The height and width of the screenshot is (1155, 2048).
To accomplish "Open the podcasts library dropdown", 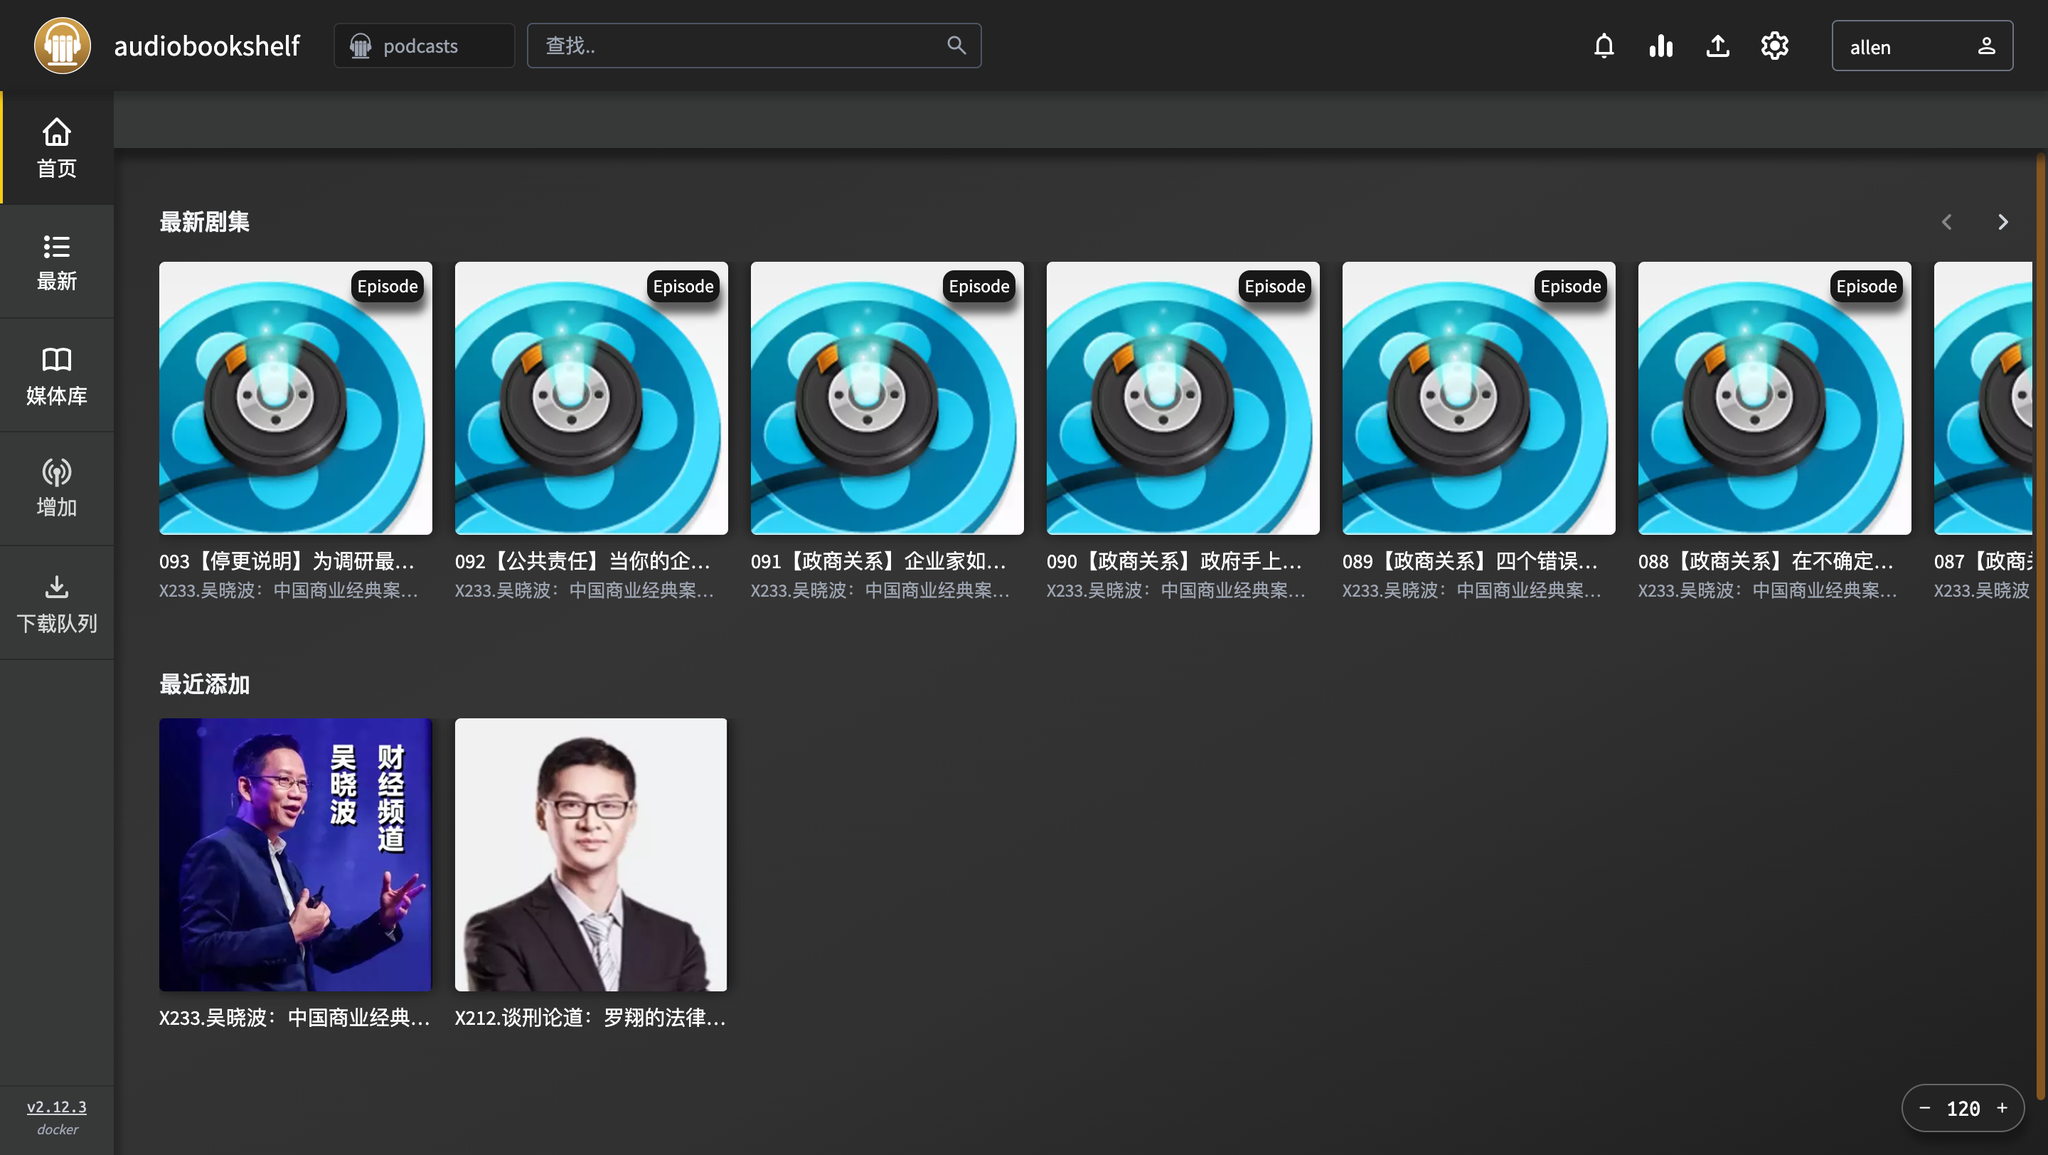I will (424, 46).
